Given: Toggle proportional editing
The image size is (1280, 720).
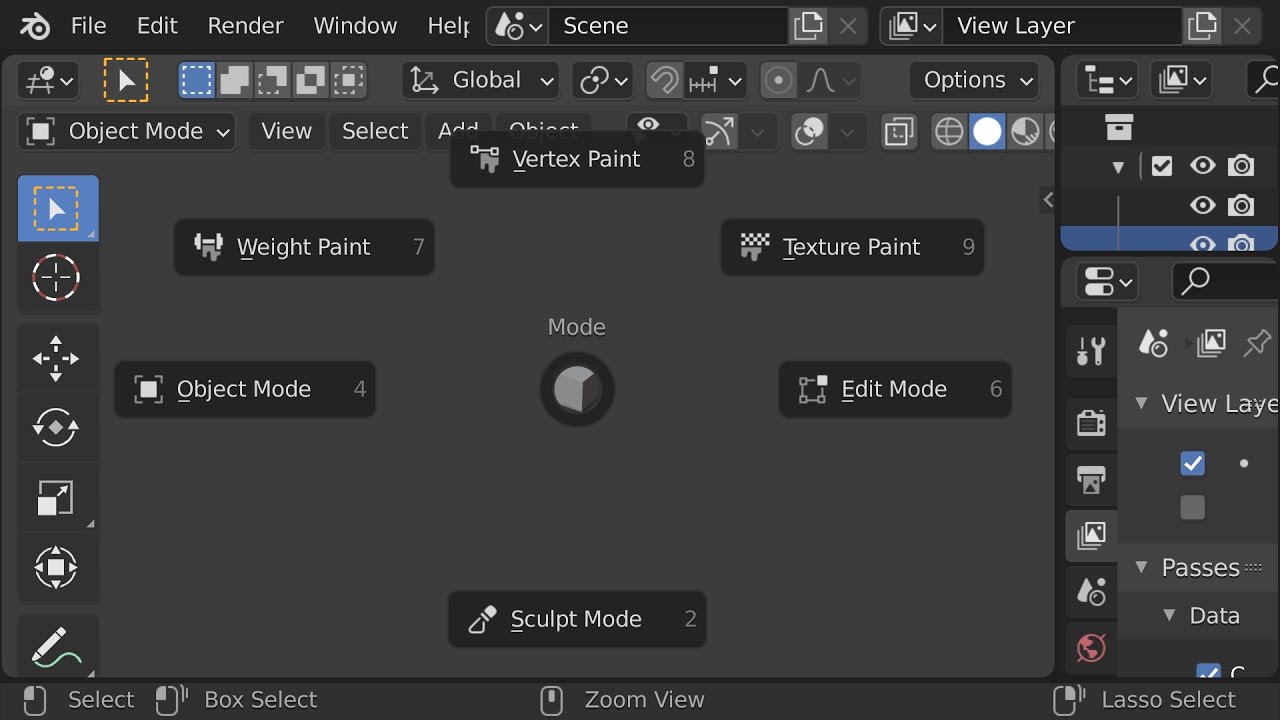Looking at the screenshot, I should point(778,80).
